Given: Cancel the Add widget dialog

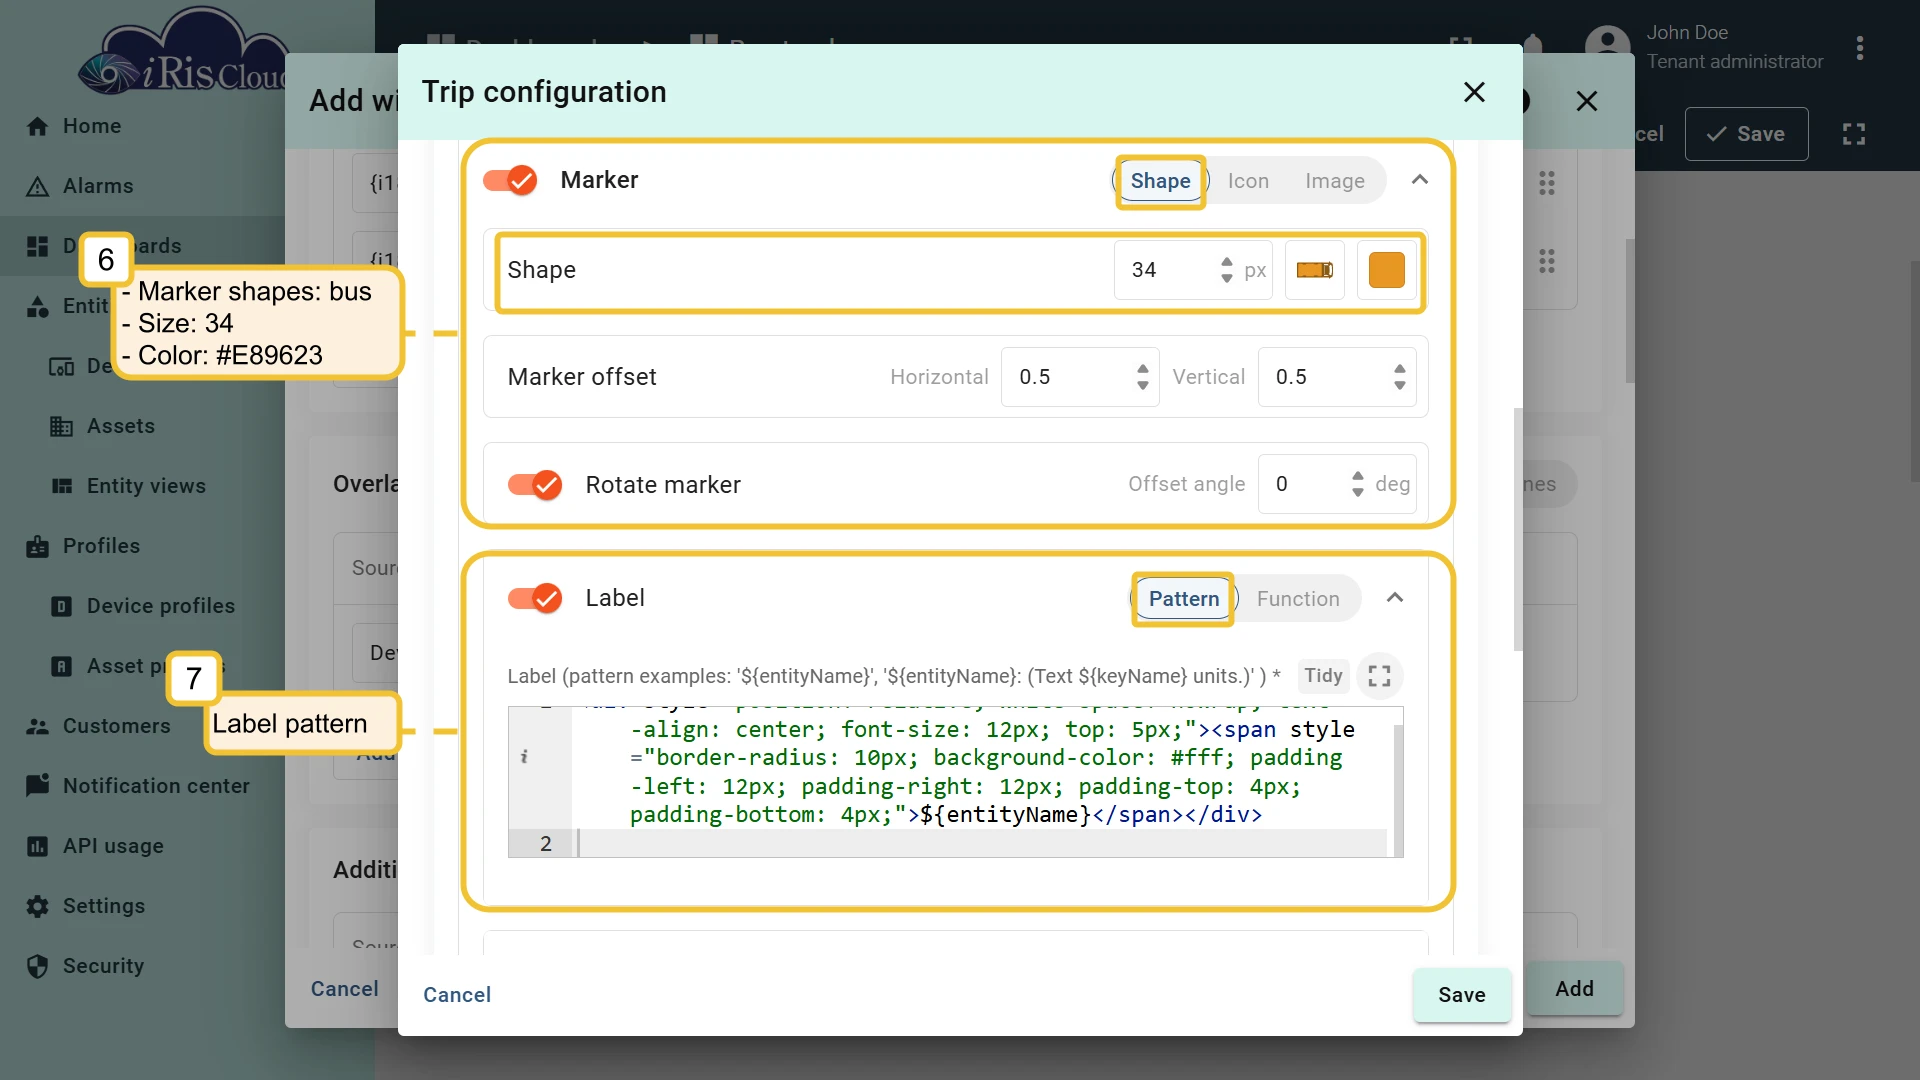Looking at the screenshot, I should coord(344,989).
